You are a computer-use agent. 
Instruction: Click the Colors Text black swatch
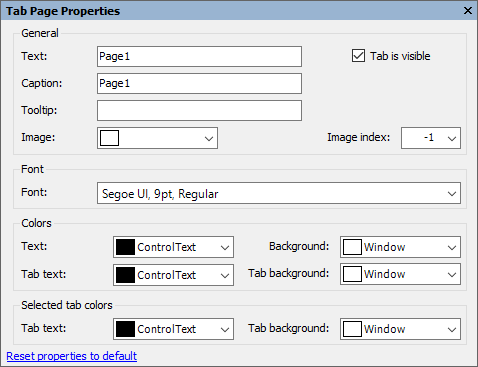pyautogui.click(x=125, y=247)
